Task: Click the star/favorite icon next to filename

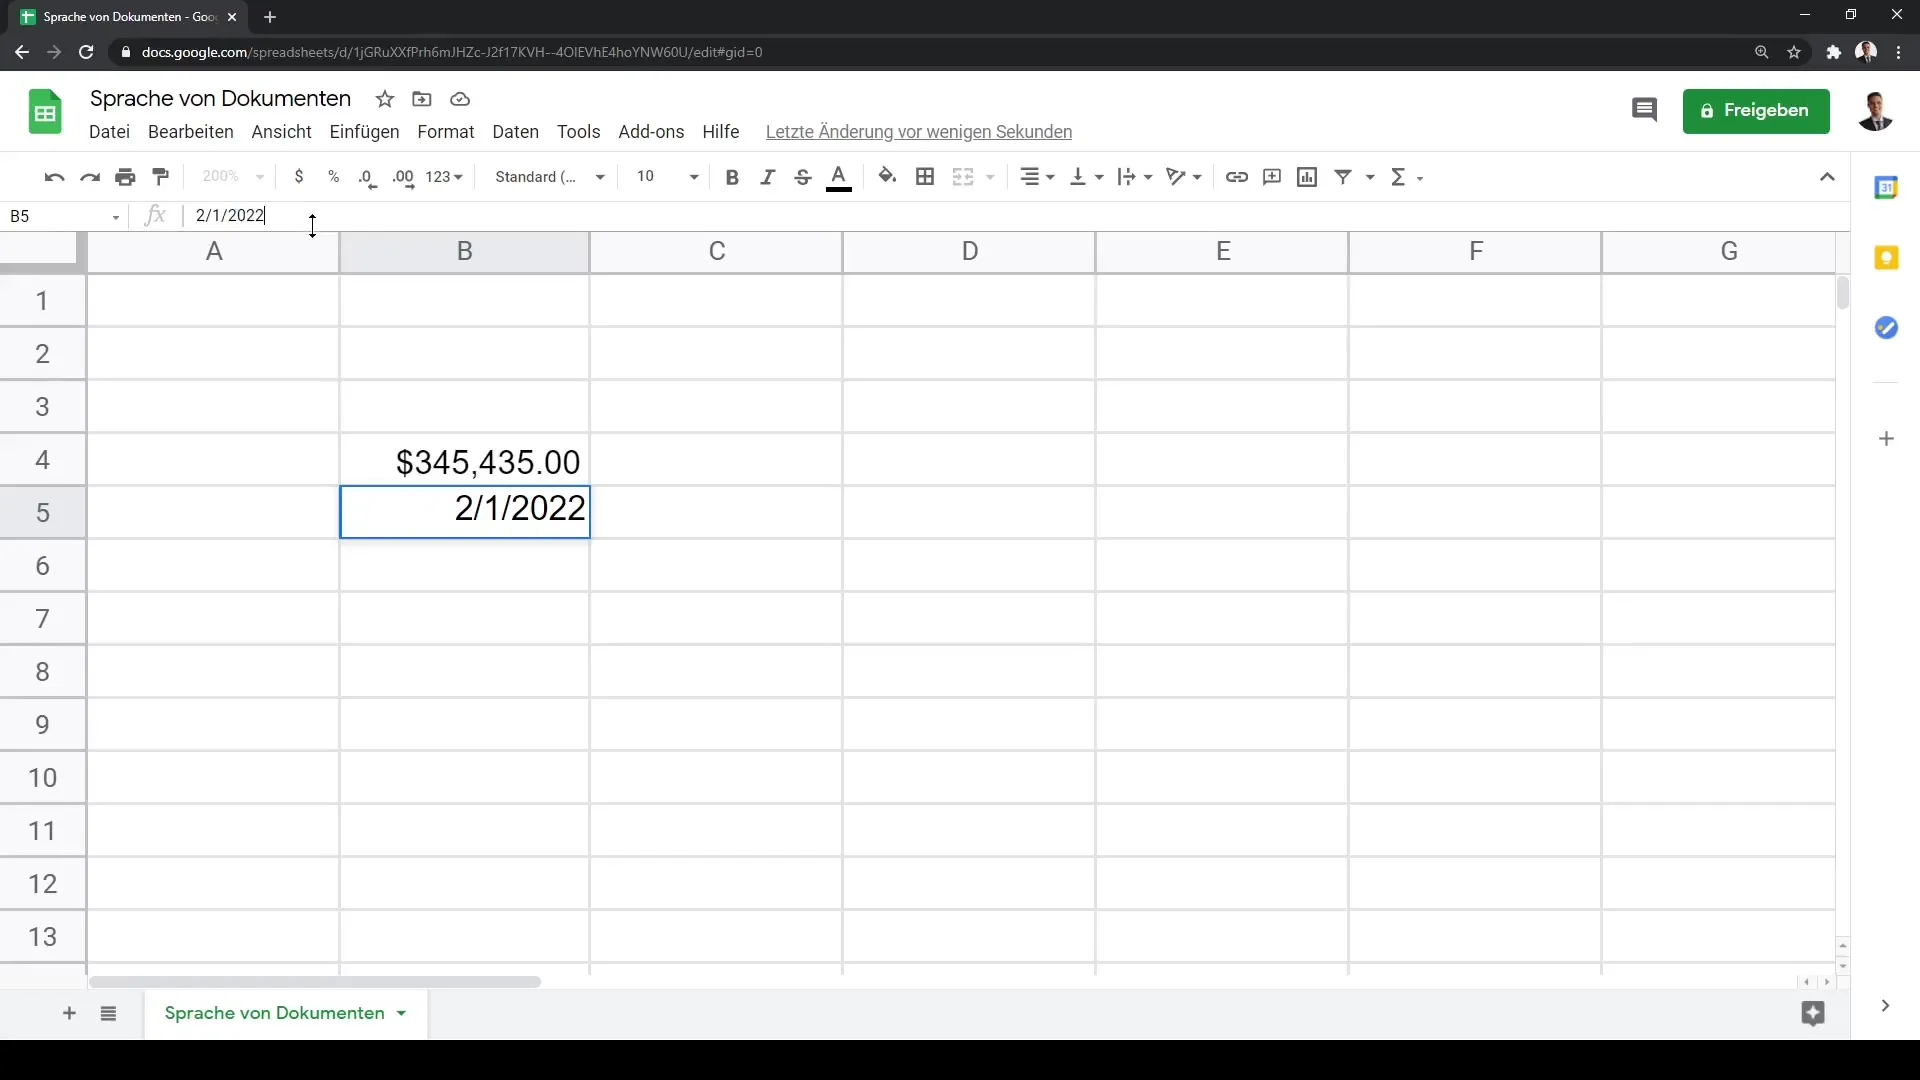Action: click(385, 99)
